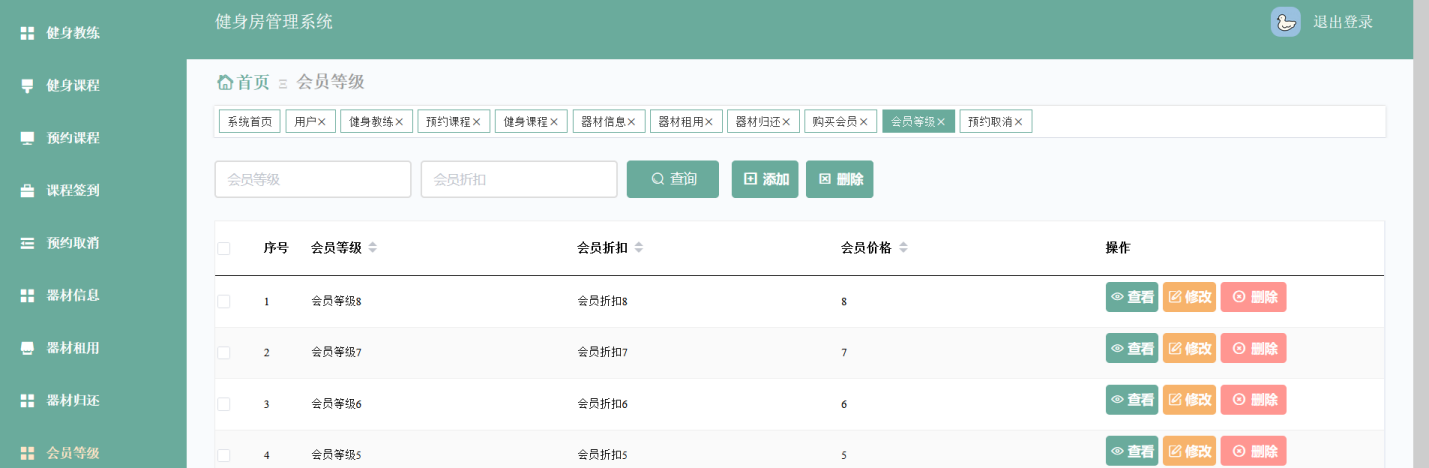Delete the 会员等级7 row
The height and width of the screenshot is (468, 1429).
[x=1253, y=348]
